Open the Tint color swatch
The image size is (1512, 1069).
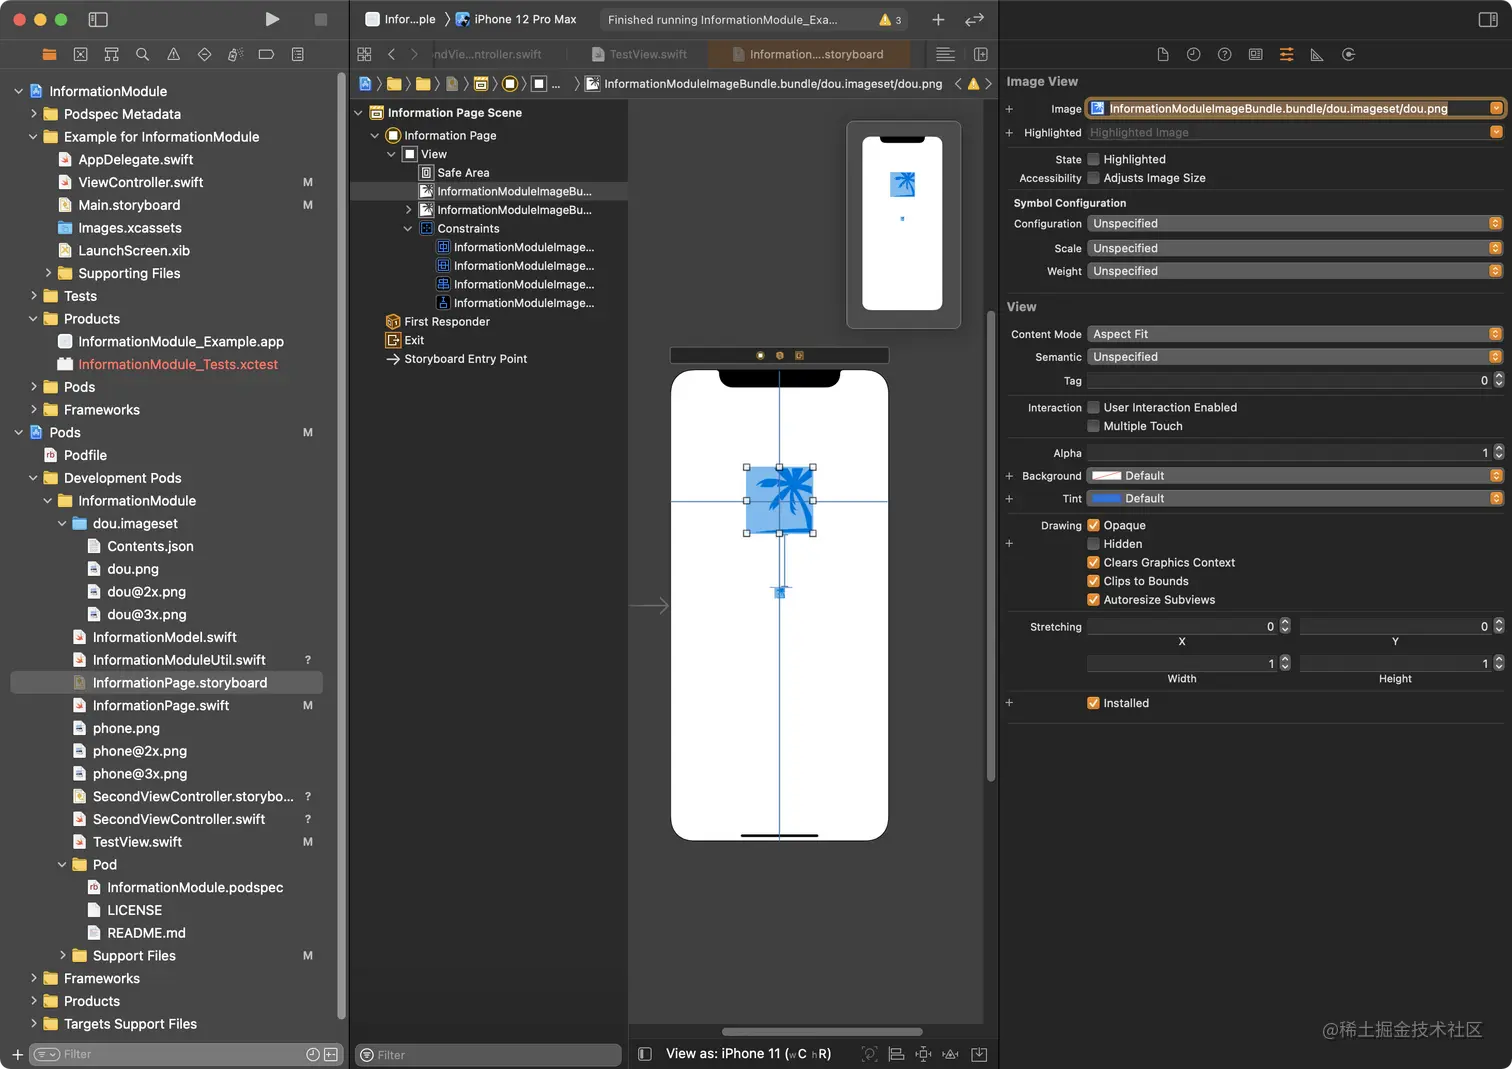coord(1106,498)
